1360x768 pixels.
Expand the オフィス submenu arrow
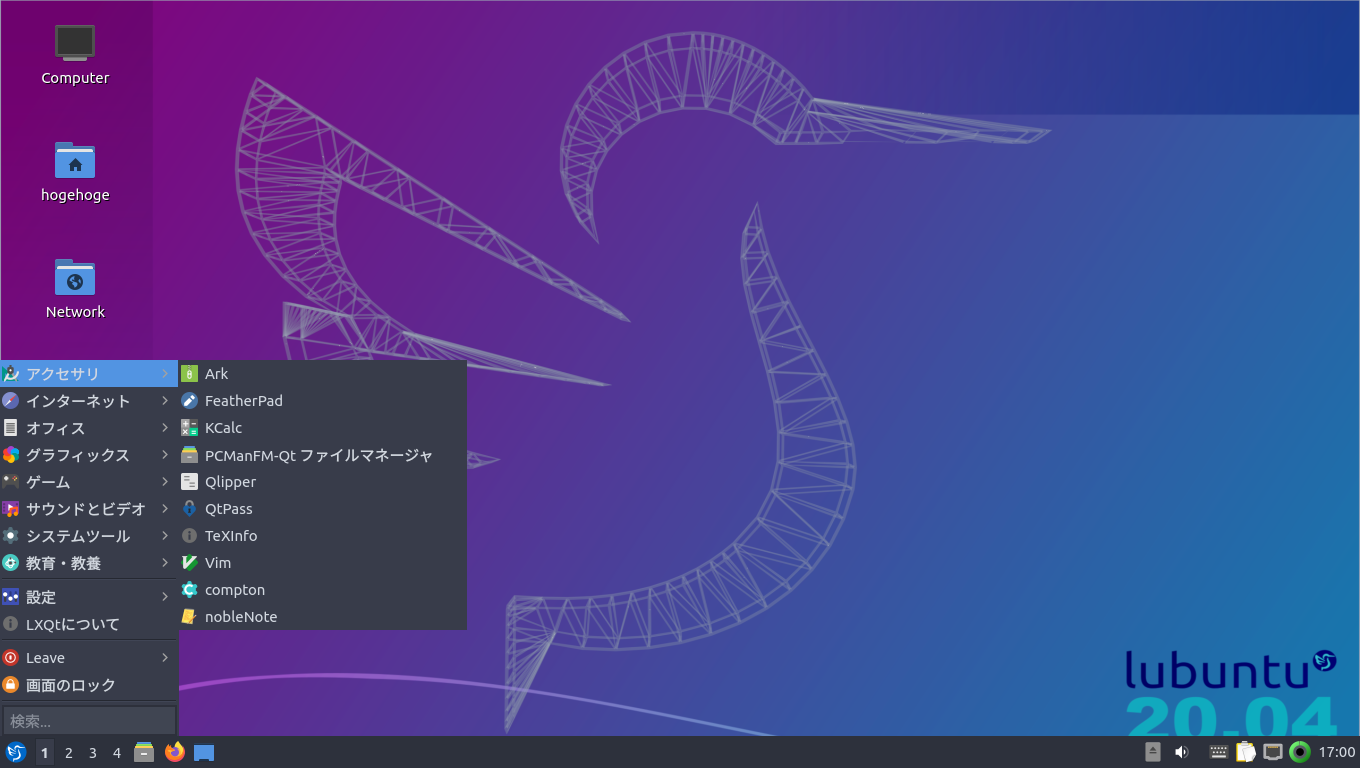(x=165, y=428)
